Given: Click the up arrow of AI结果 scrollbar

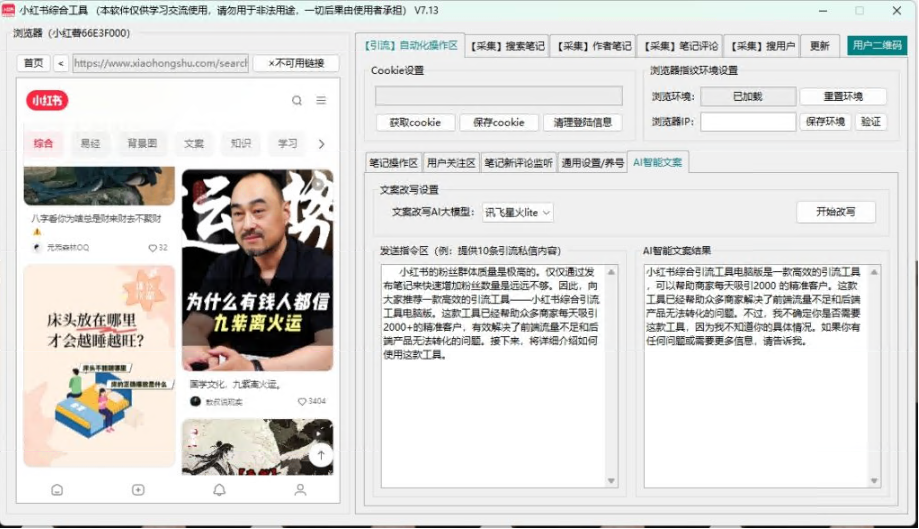Looking at the screenshot, I should click(x=874, y=272).
